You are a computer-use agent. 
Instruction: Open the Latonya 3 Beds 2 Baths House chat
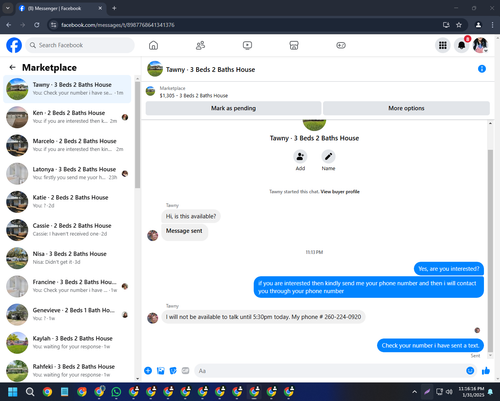click(68, 173)
